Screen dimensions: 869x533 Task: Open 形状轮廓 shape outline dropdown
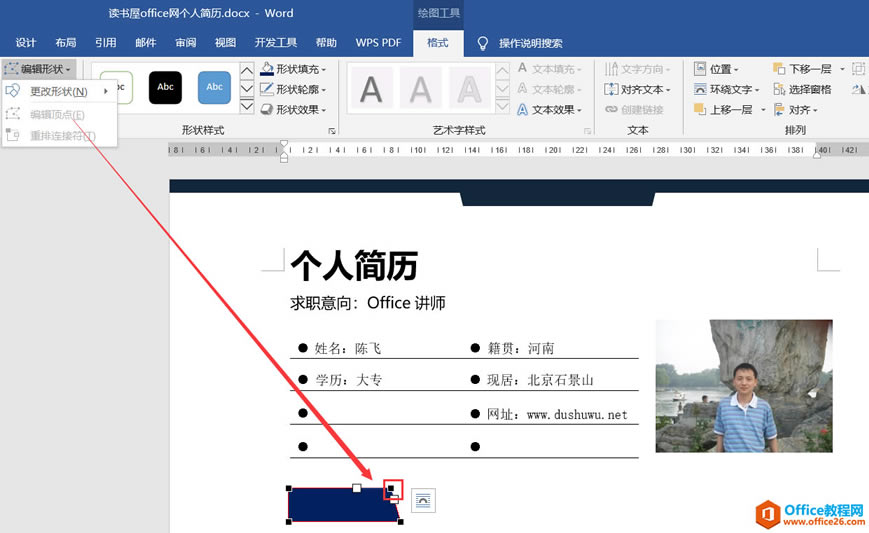[x=294, y=89]
